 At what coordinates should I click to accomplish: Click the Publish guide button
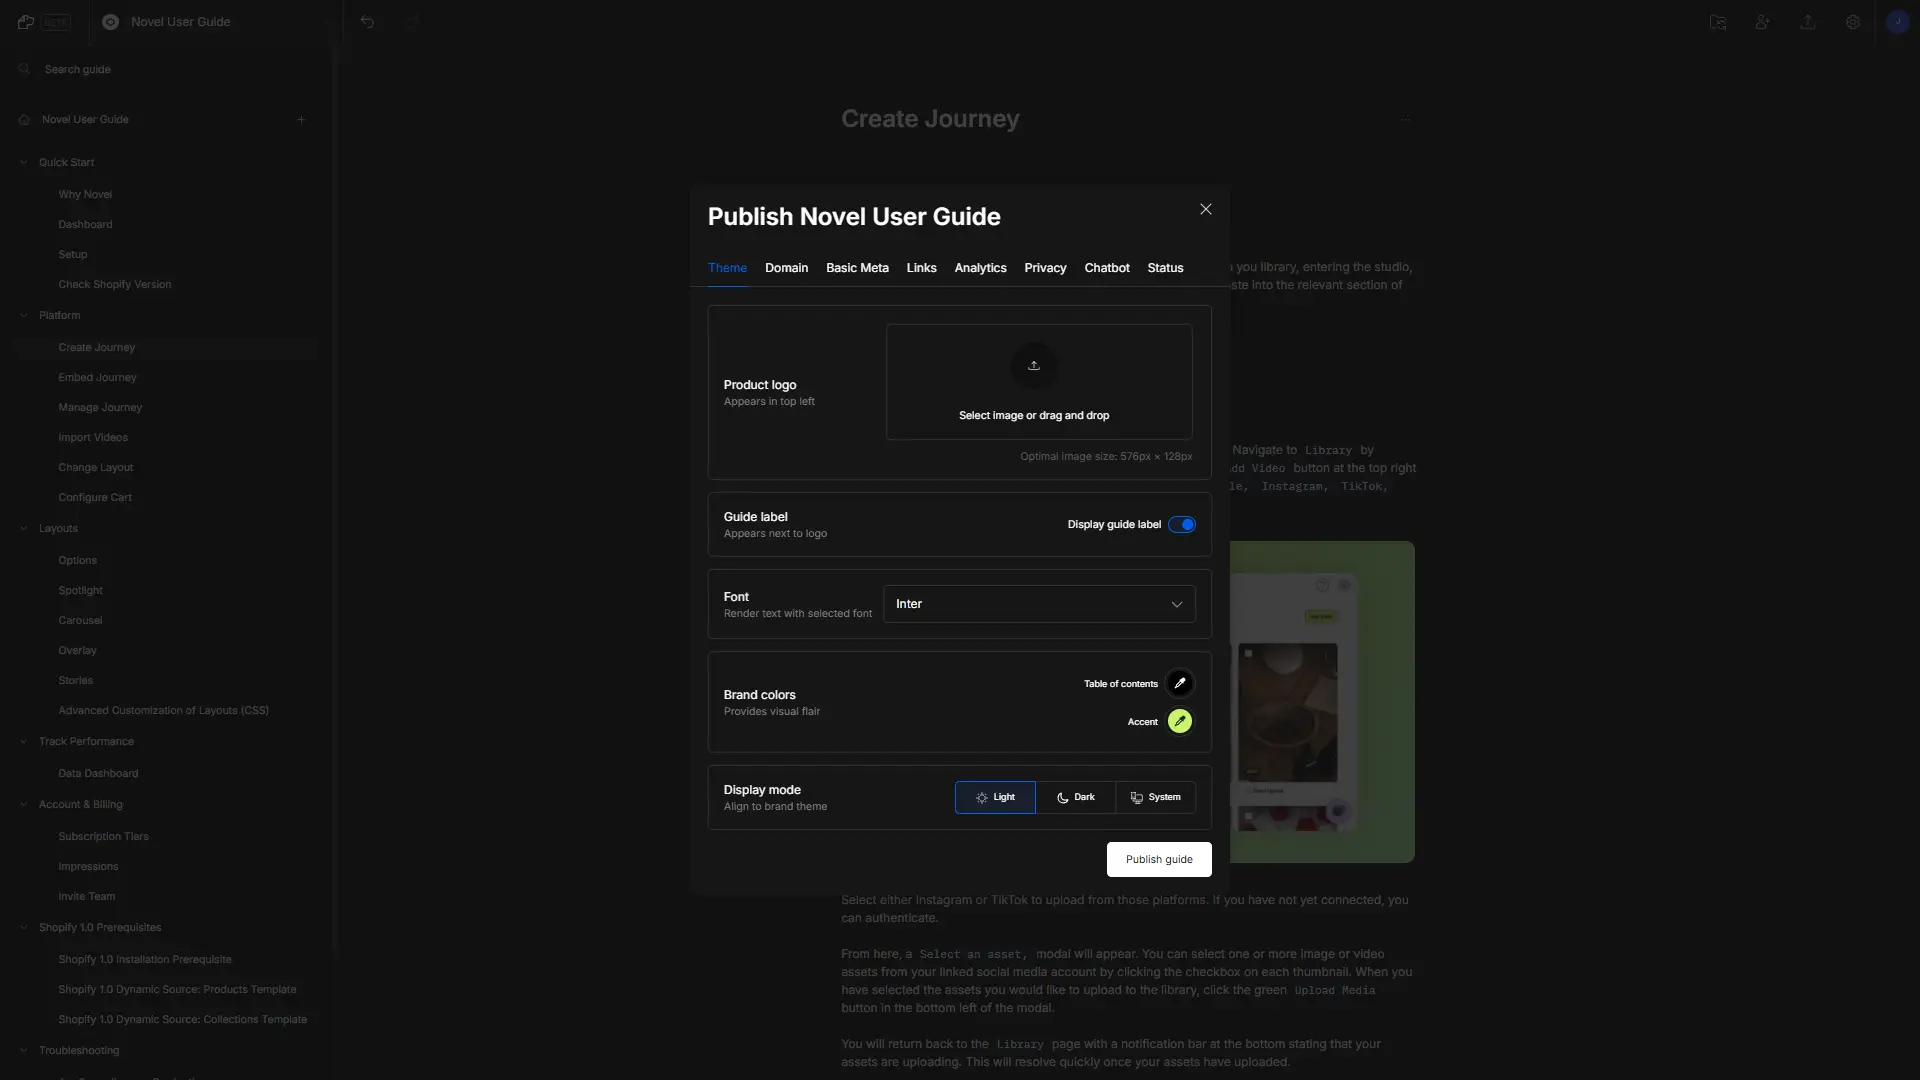tap(1159, 858)
